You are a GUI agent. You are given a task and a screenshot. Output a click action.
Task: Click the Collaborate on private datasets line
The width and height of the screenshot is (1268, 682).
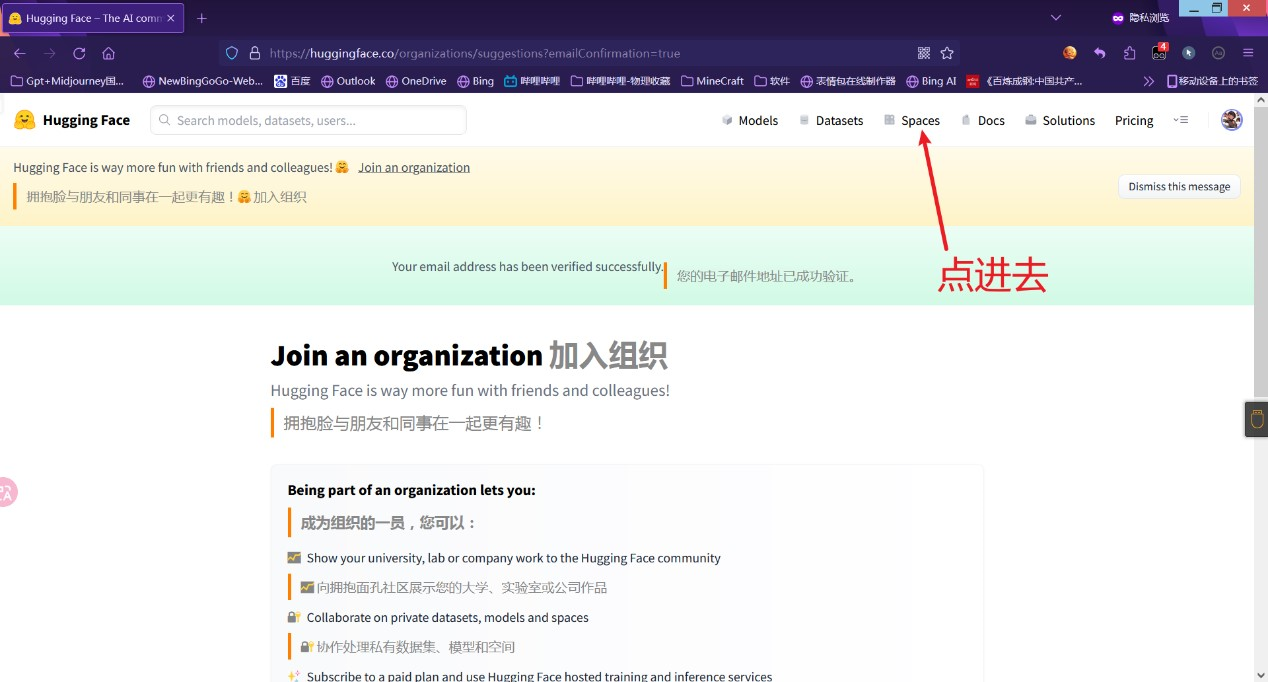point(447,617)
